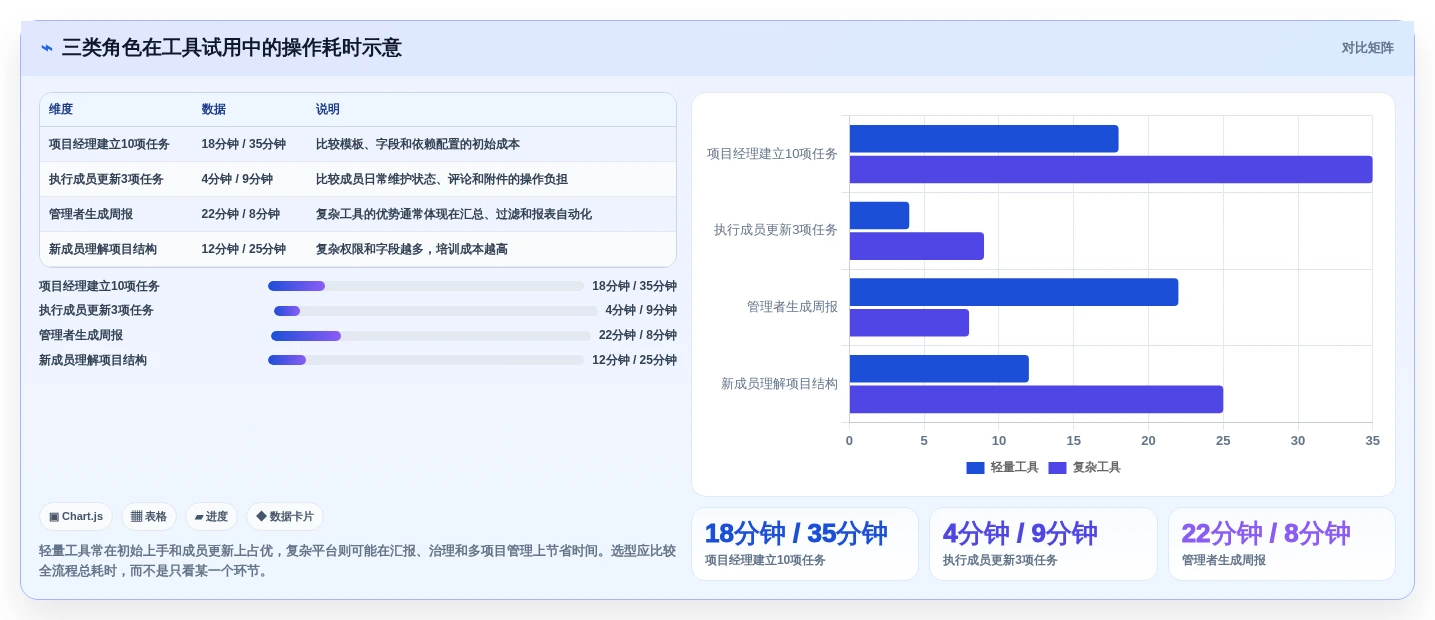
Task: Click description 复杂权限和字段越多，培训成本越高
Action: pyautogui.click(x=412, y=249)
